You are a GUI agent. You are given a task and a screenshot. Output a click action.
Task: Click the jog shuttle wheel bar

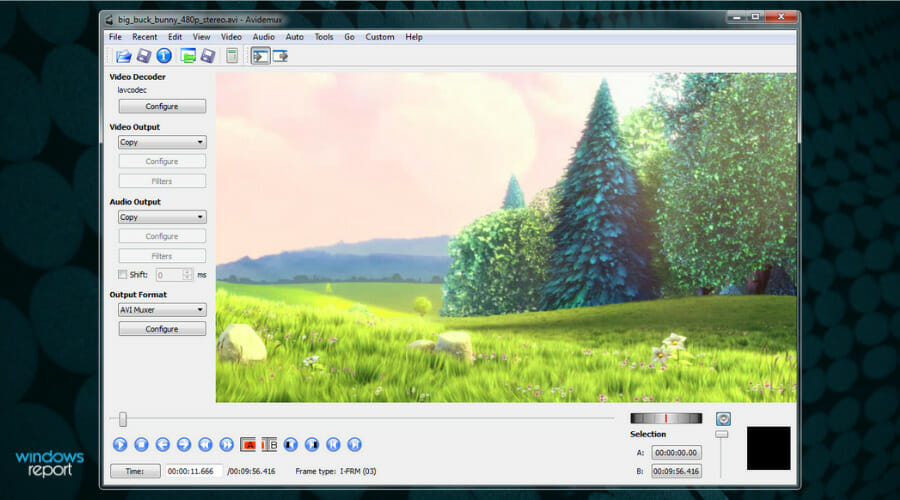[666, 418]
